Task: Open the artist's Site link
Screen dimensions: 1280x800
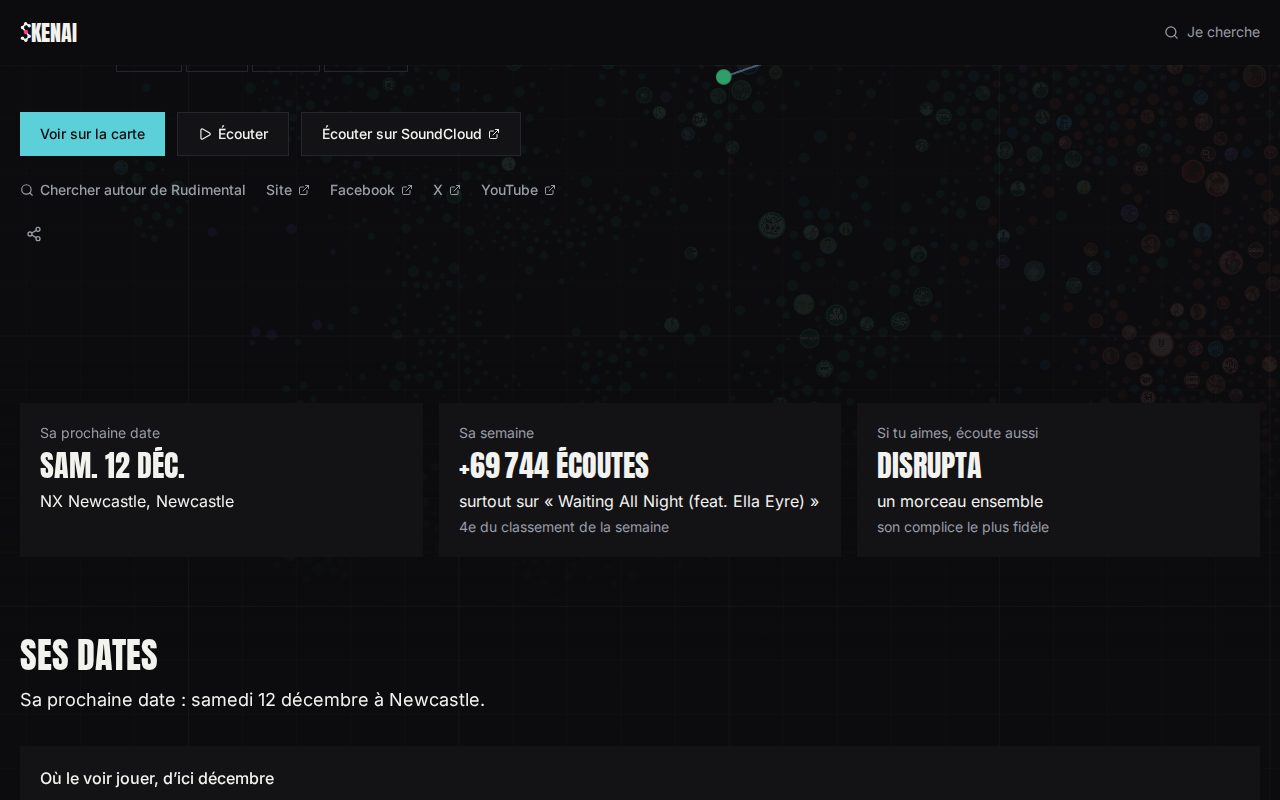Action: 288,190
